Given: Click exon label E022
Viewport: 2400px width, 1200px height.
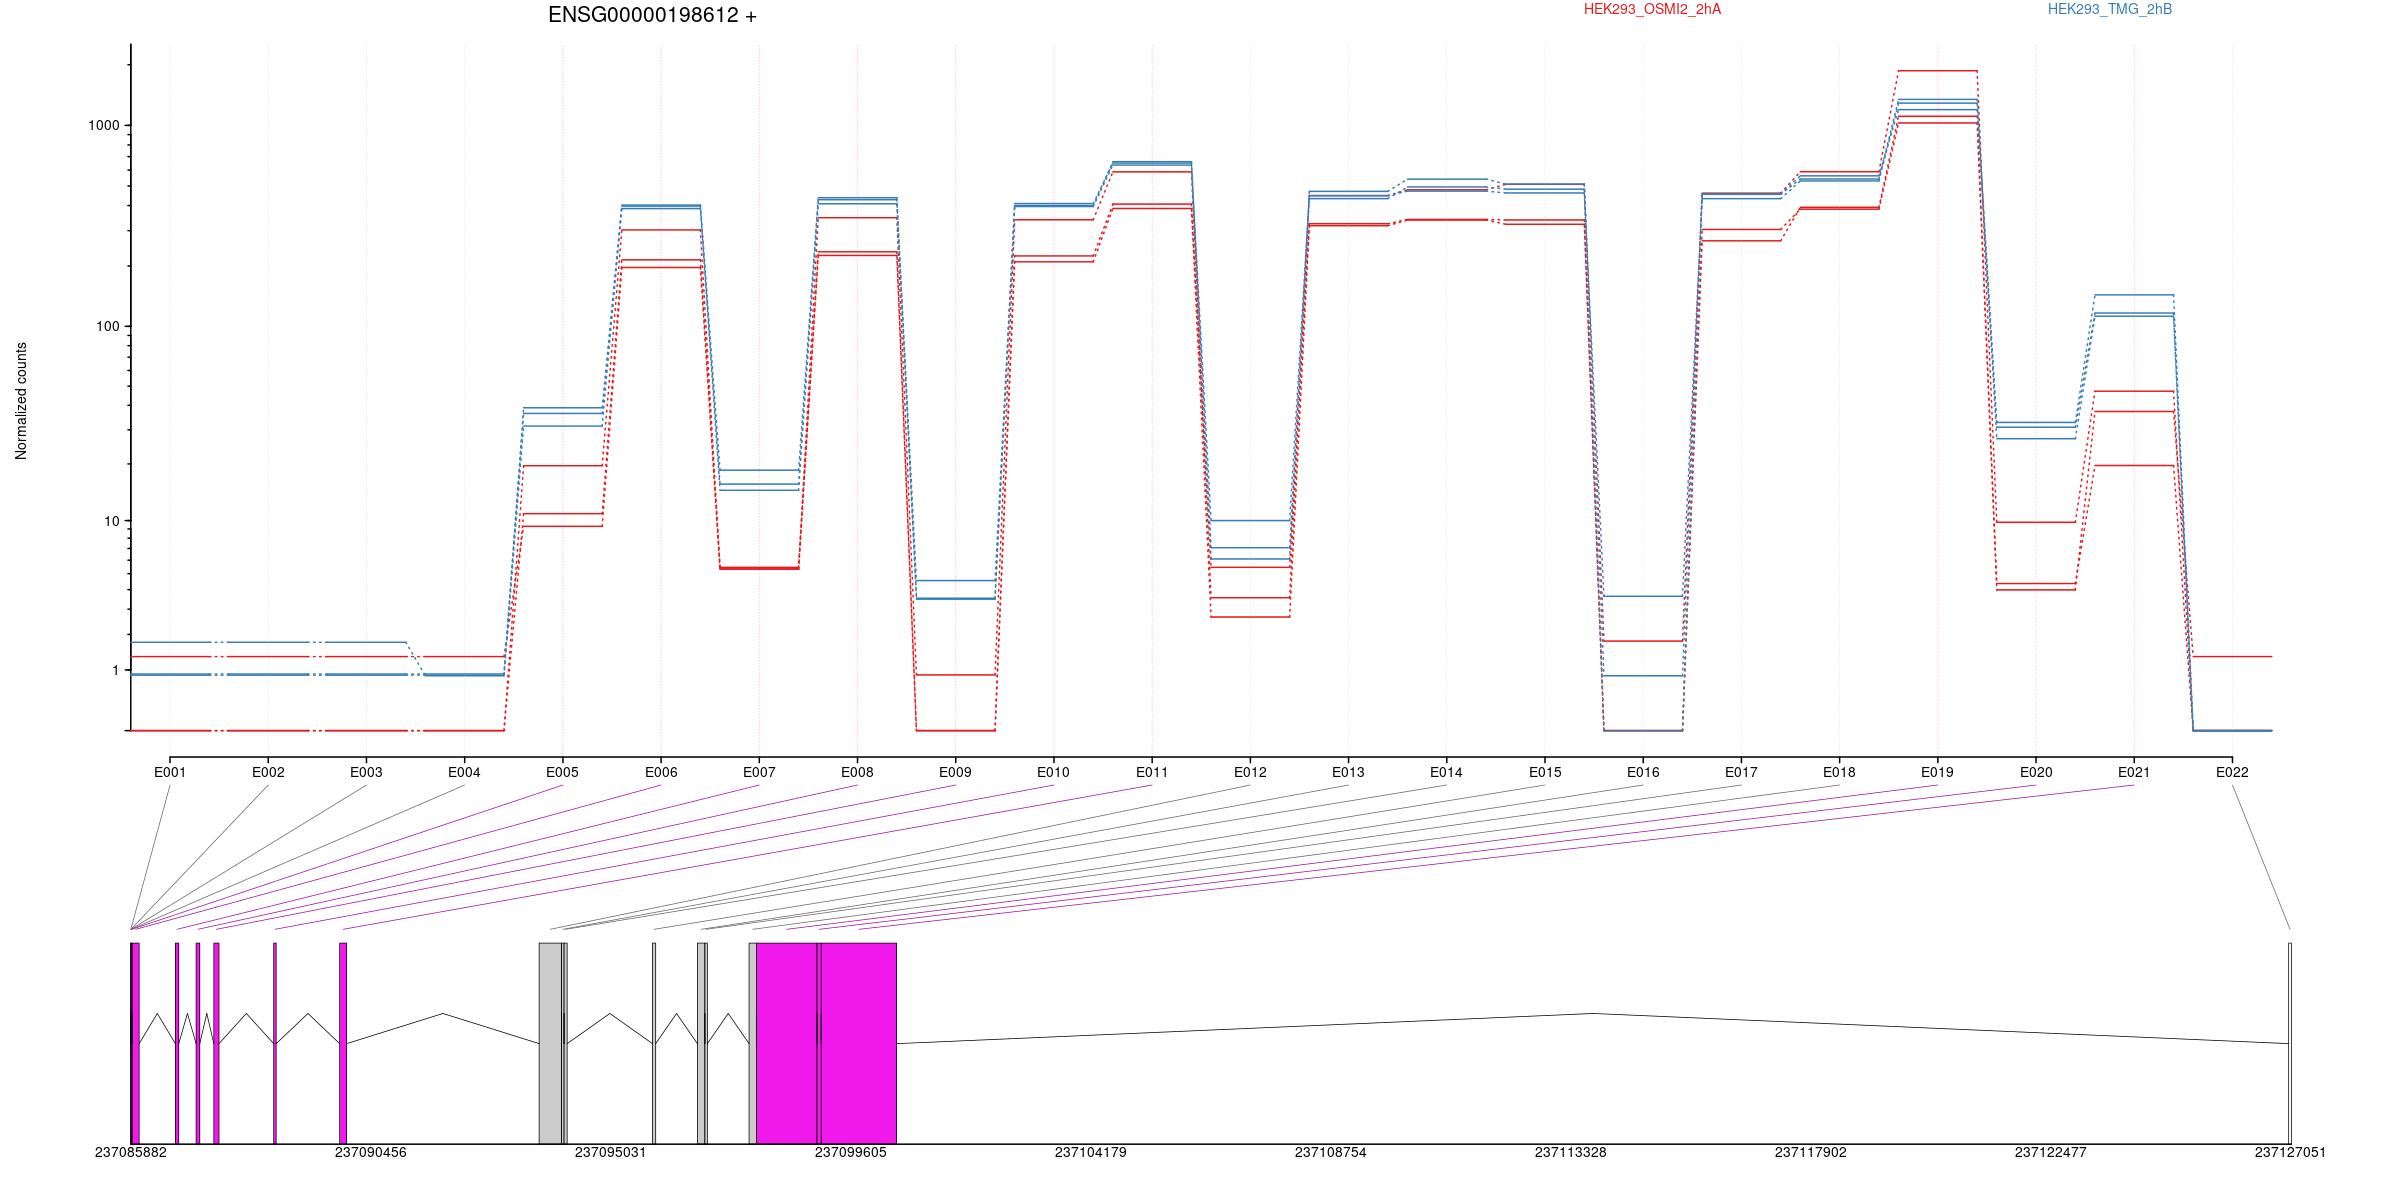Looking at the screenshot, I should pyautogui.click(x=2232, y=772).
